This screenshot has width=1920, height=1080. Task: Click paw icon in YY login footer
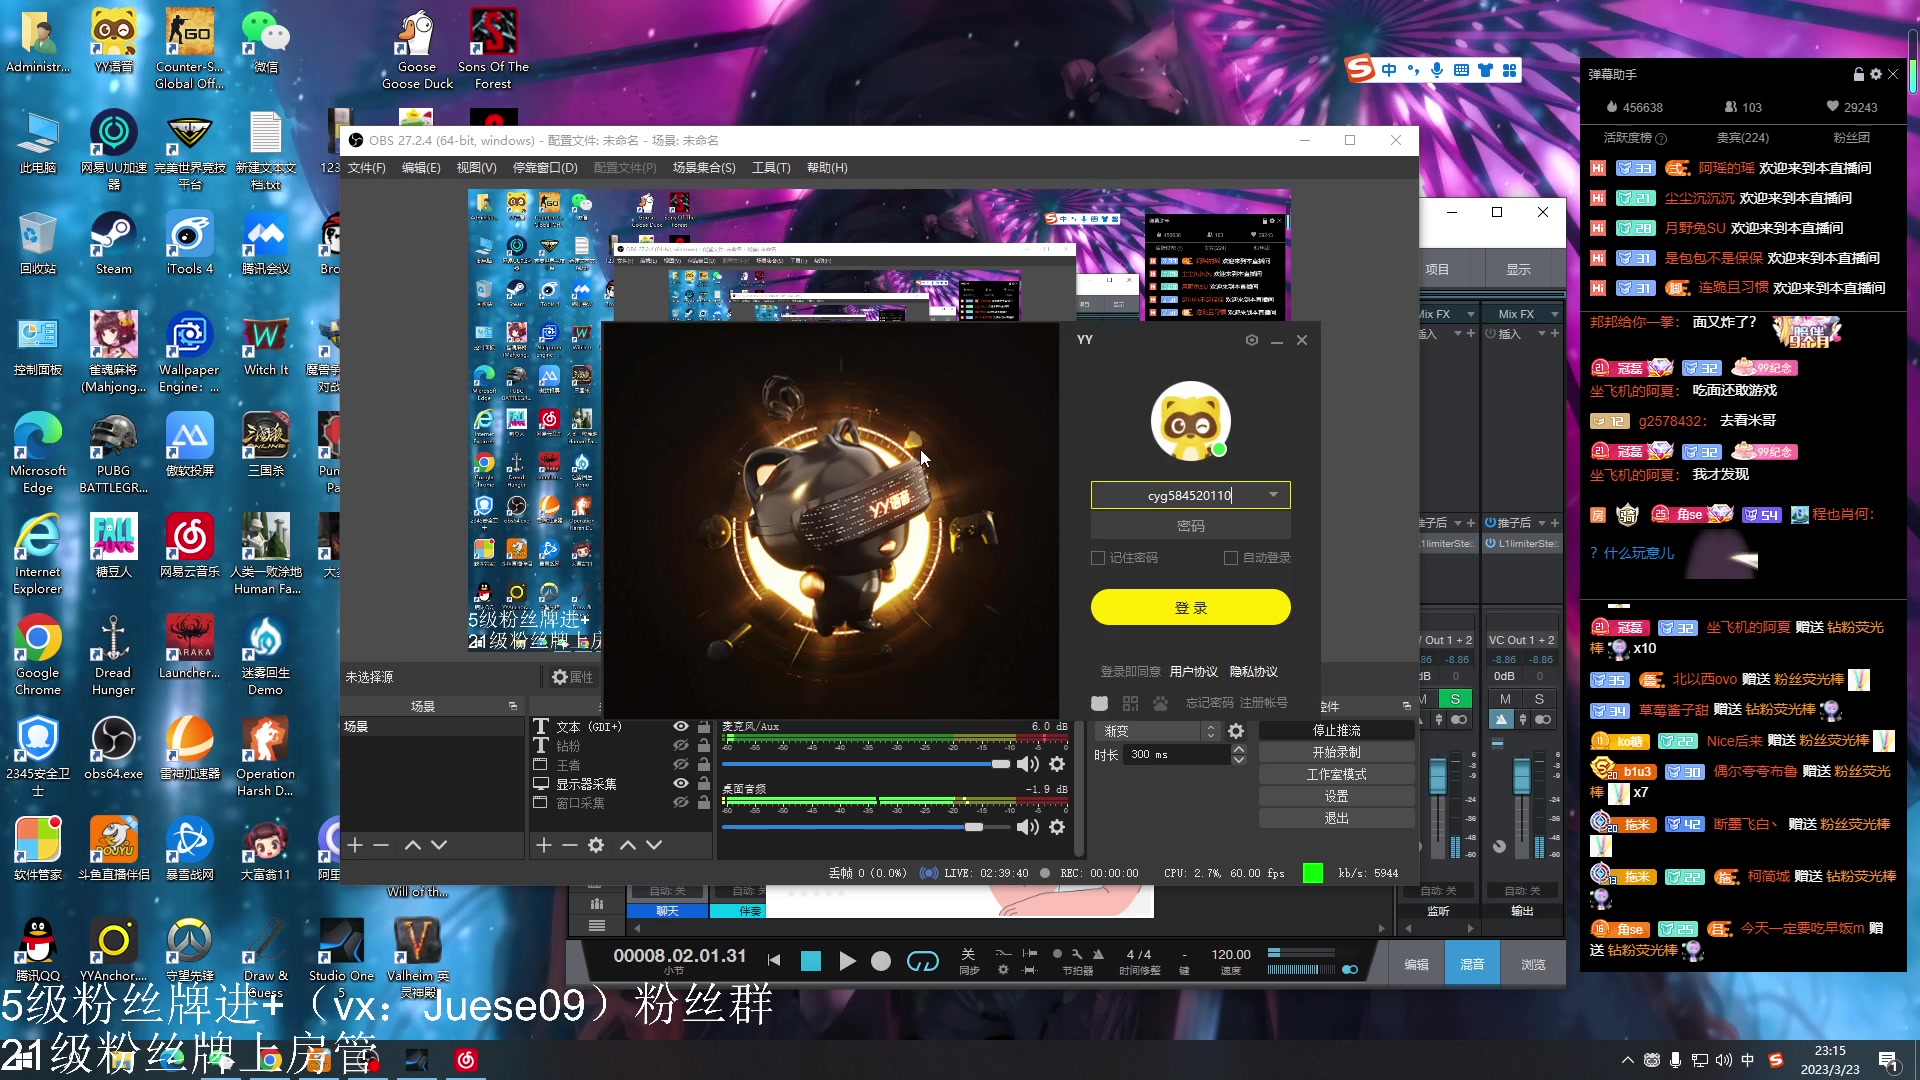coord(1160,703)
